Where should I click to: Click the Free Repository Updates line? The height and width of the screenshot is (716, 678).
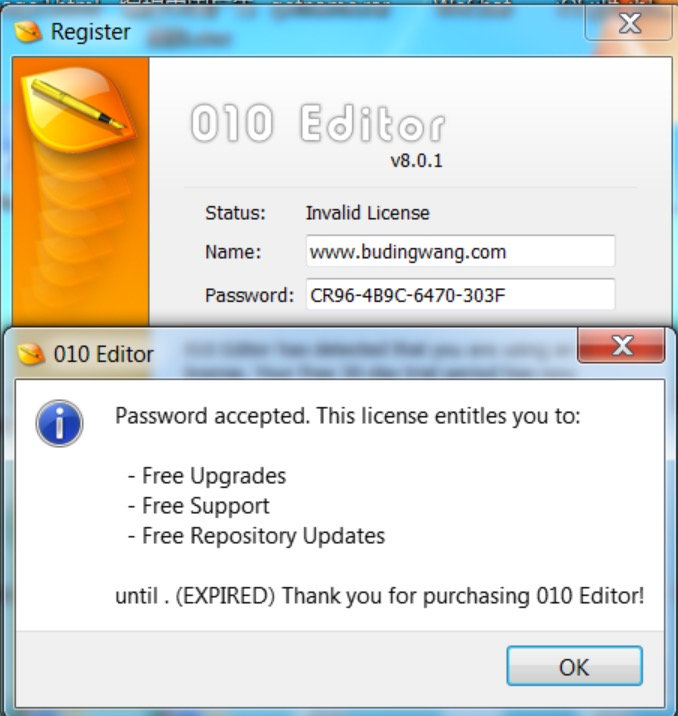coord(257,536)
